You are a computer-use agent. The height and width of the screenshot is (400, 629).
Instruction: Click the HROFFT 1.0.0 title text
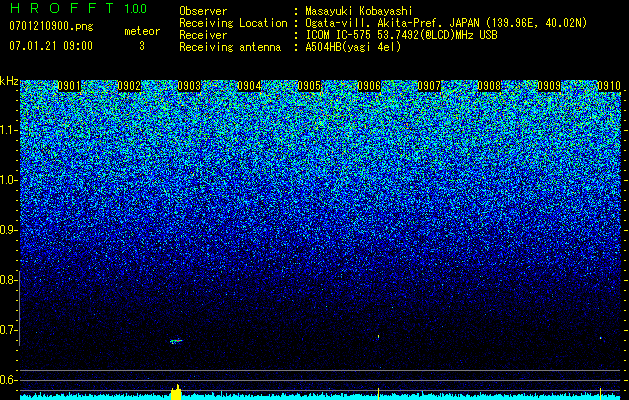click(78, 8)
